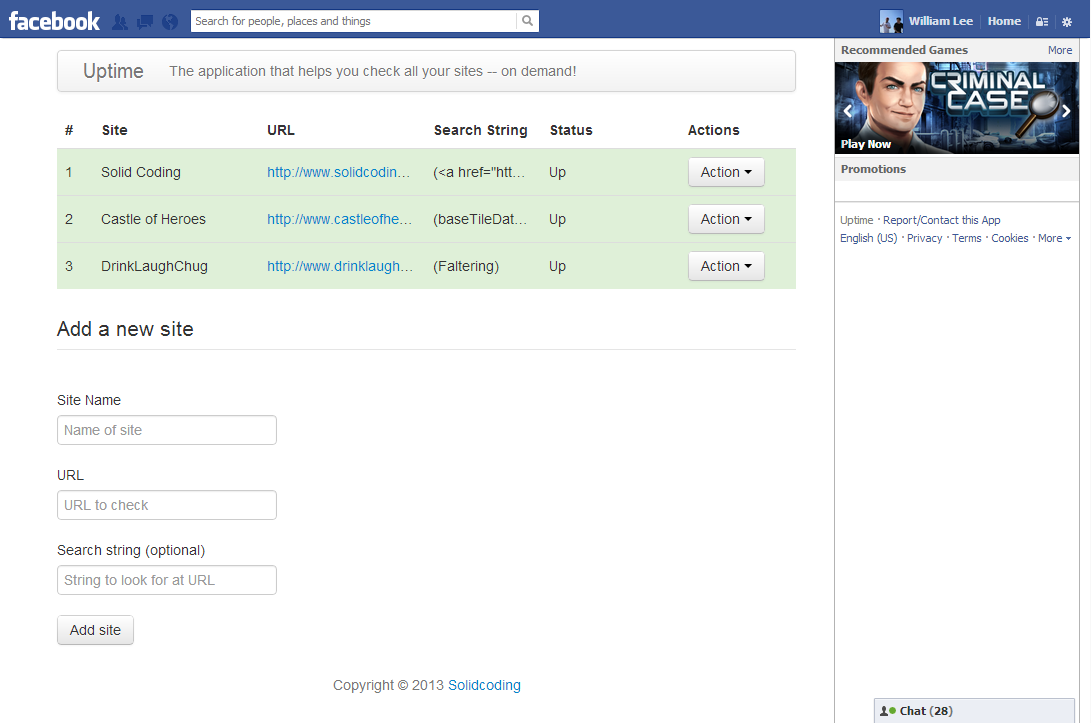The width and height of the screenshot is (1091, 723).
Task: Click the Facebook logo
Action: [54, 21]
